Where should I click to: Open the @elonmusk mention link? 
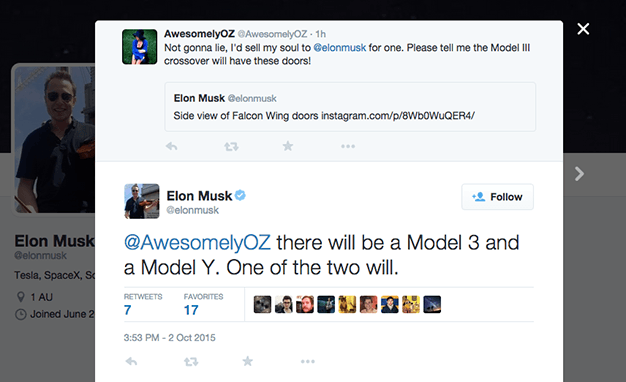(x=340, y=48)
